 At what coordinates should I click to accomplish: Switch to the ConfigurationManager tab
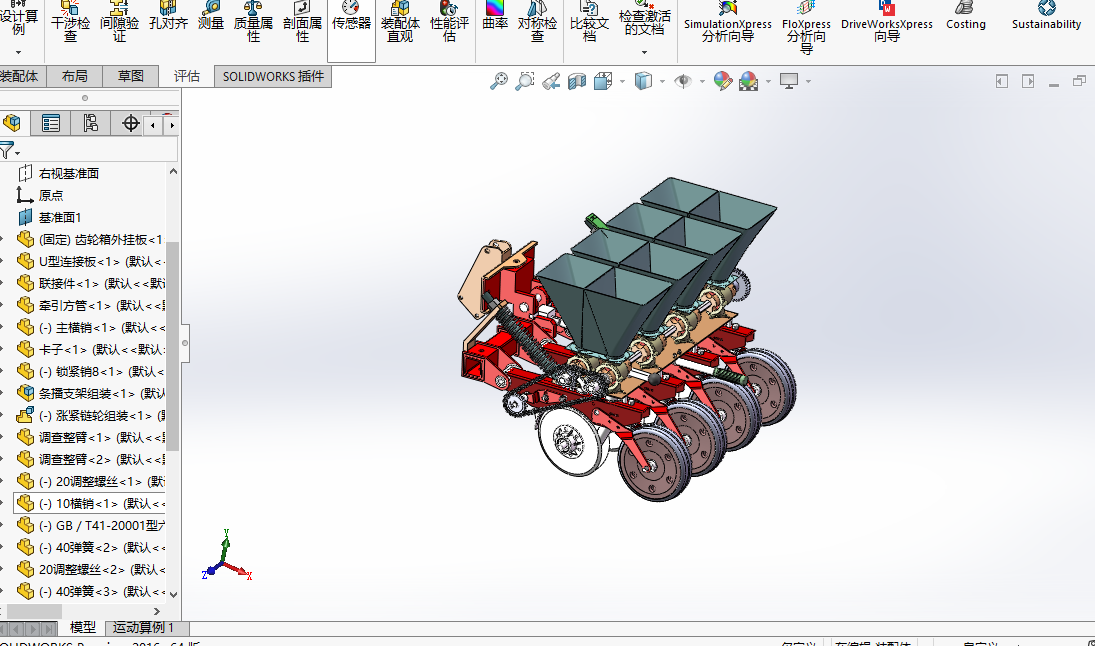[90, 124]
